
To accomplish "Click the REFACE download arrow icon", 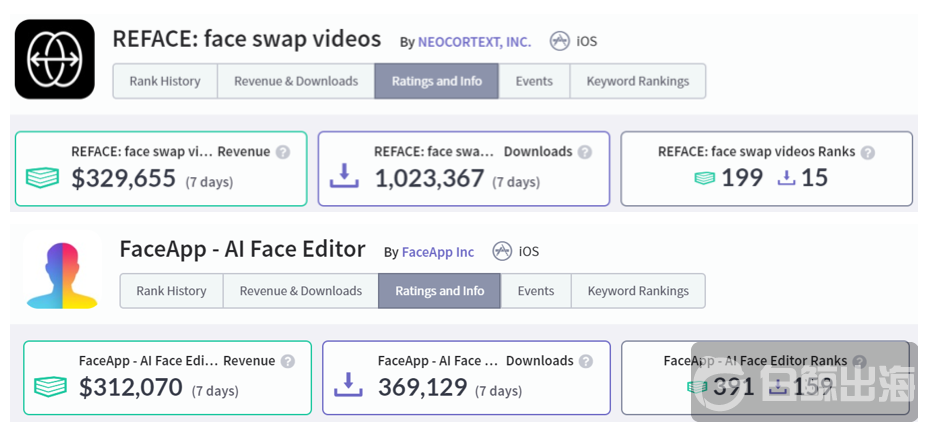I will point(344,177).
